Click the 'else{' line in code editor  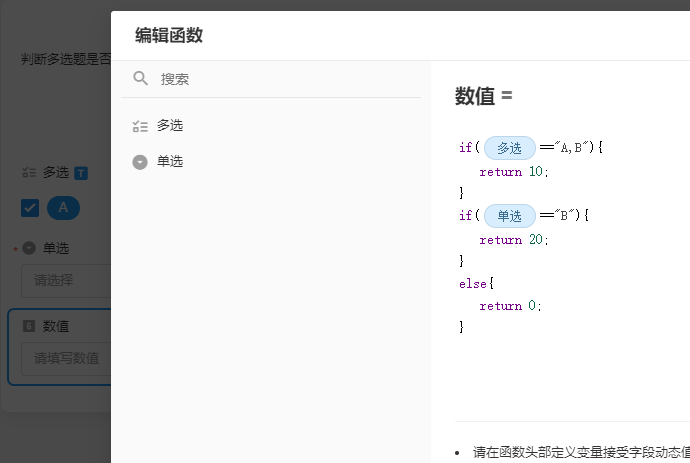pos(476,283)
